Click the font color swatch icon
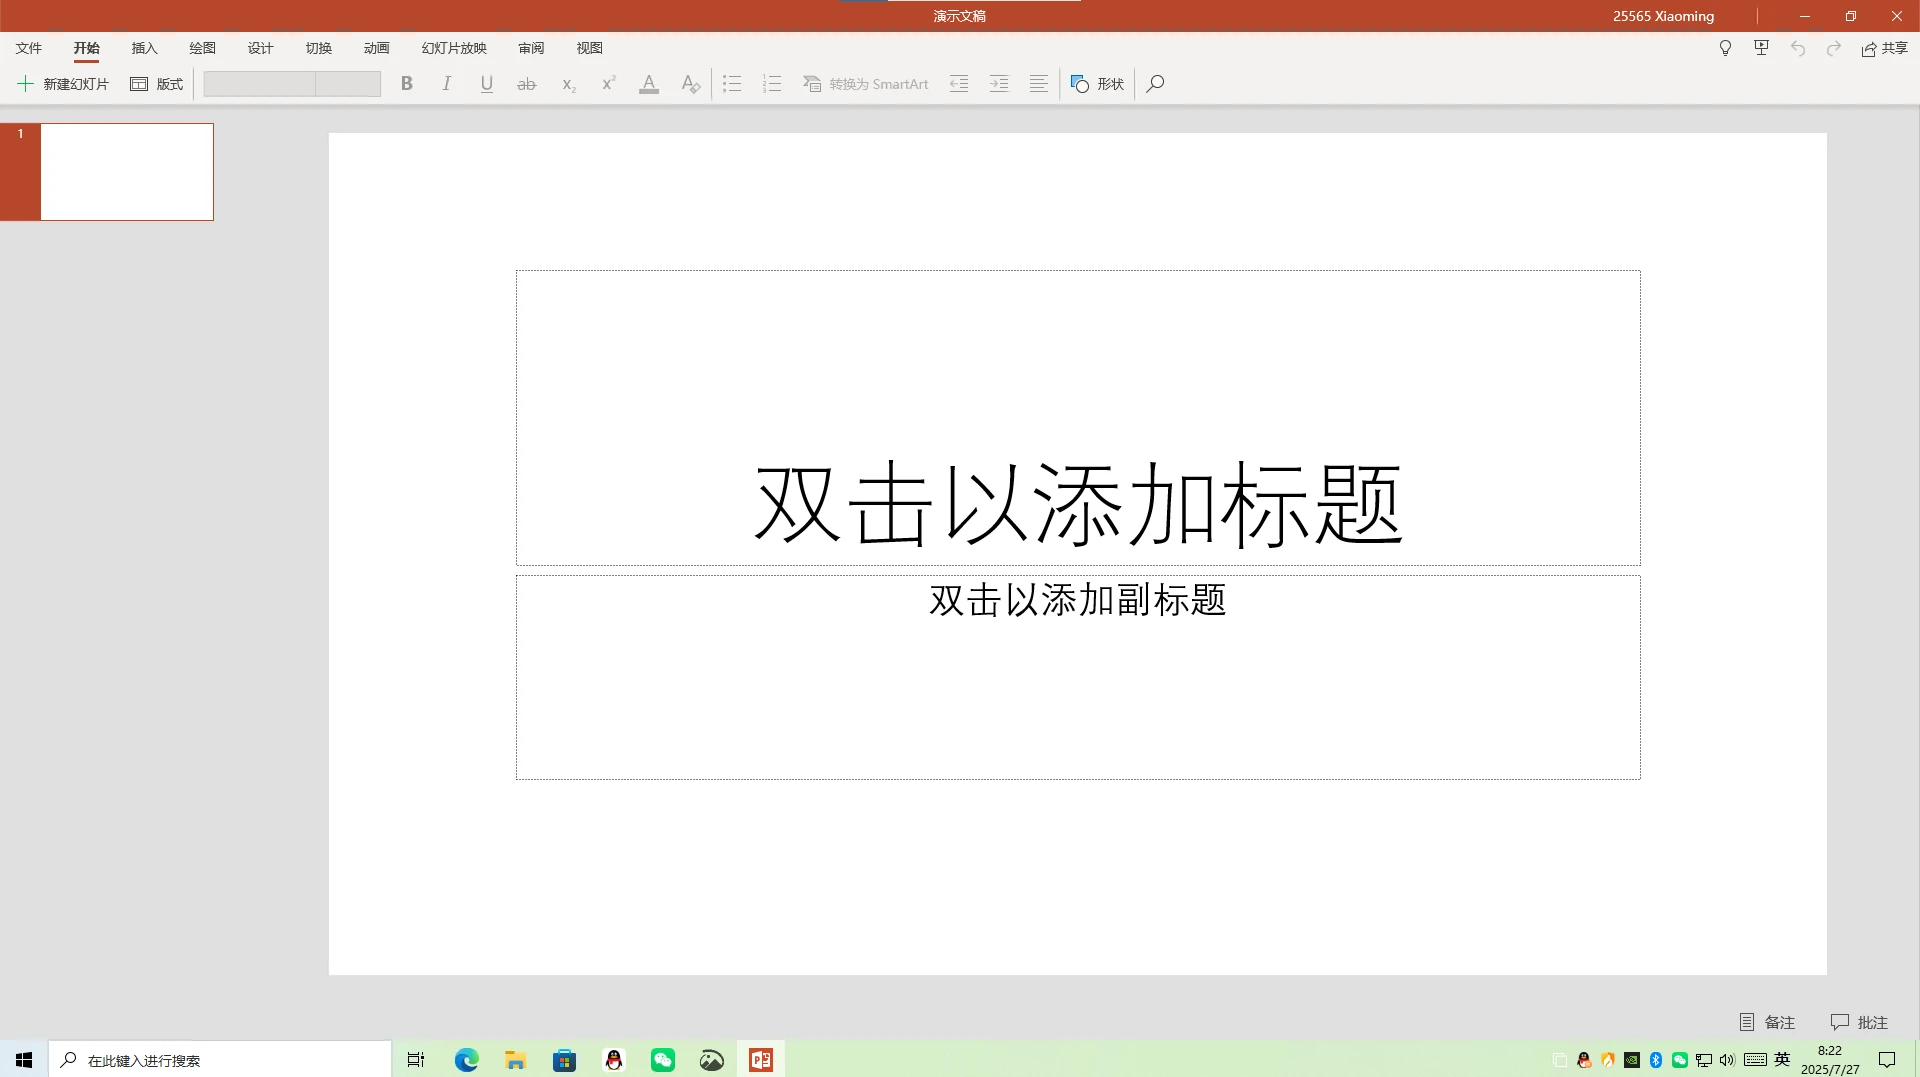 (x=649, y=84)
